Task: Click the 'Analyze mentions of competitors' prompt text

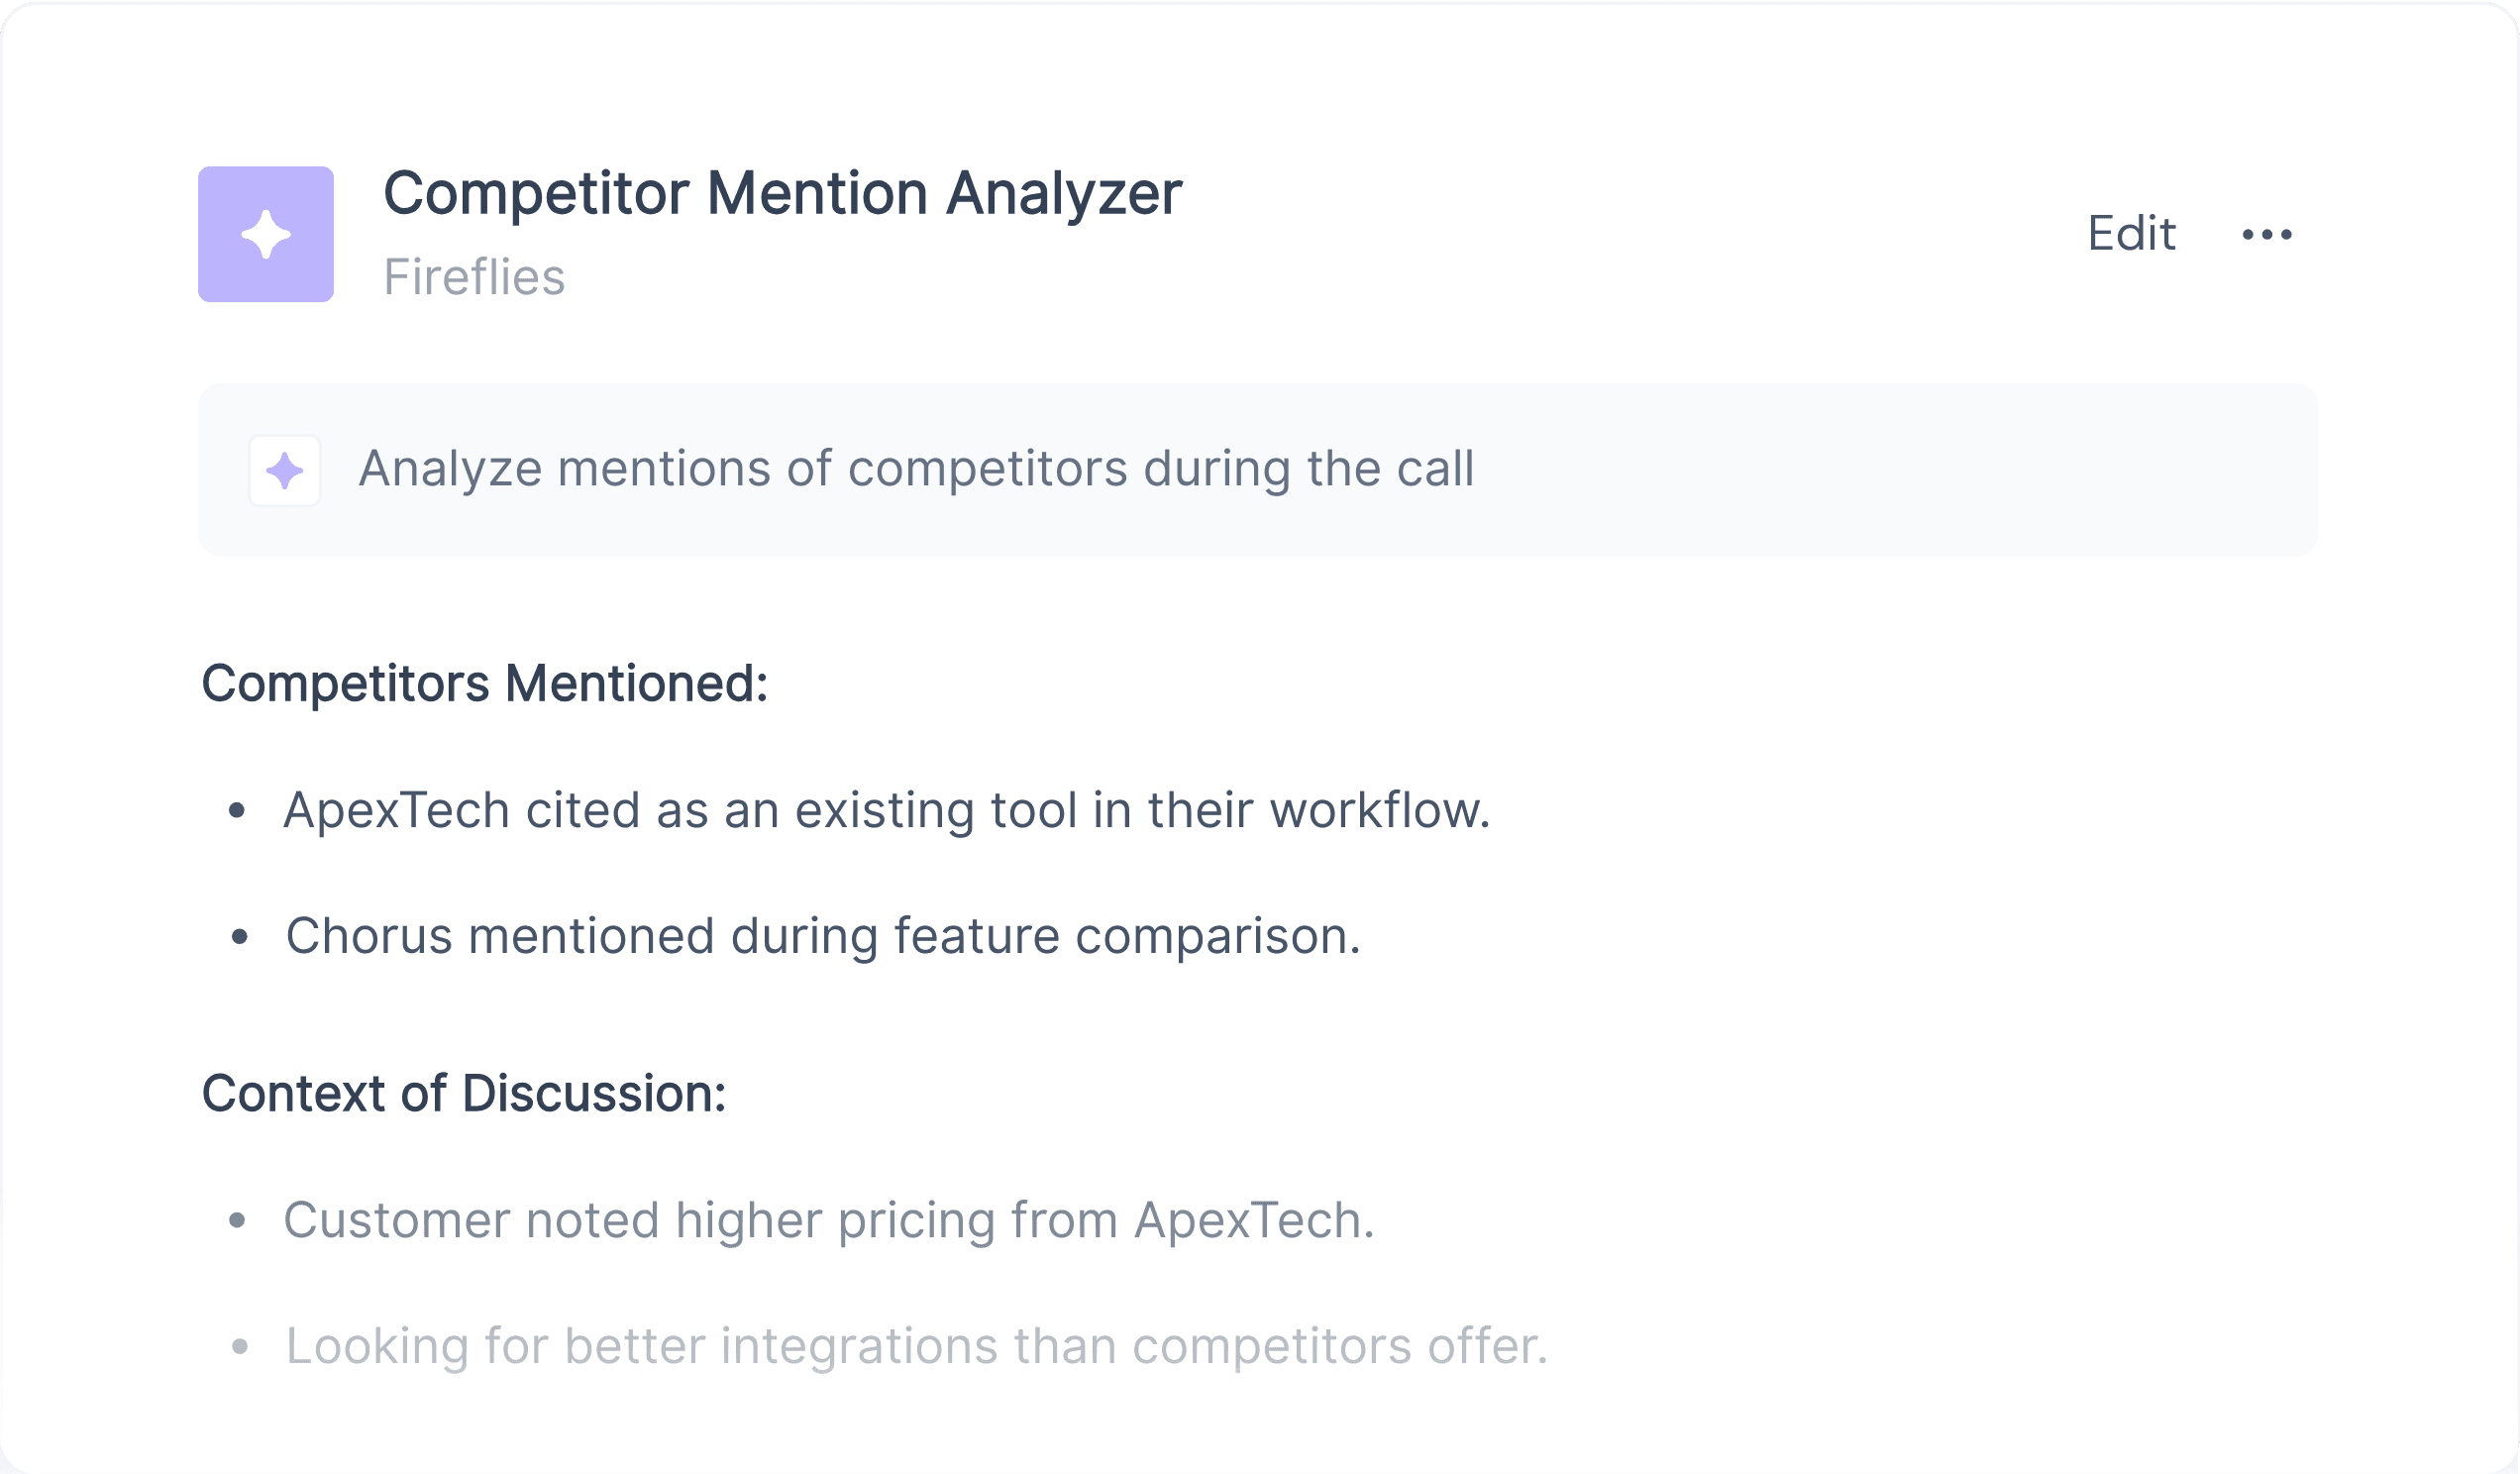Action: pos(916,468)
